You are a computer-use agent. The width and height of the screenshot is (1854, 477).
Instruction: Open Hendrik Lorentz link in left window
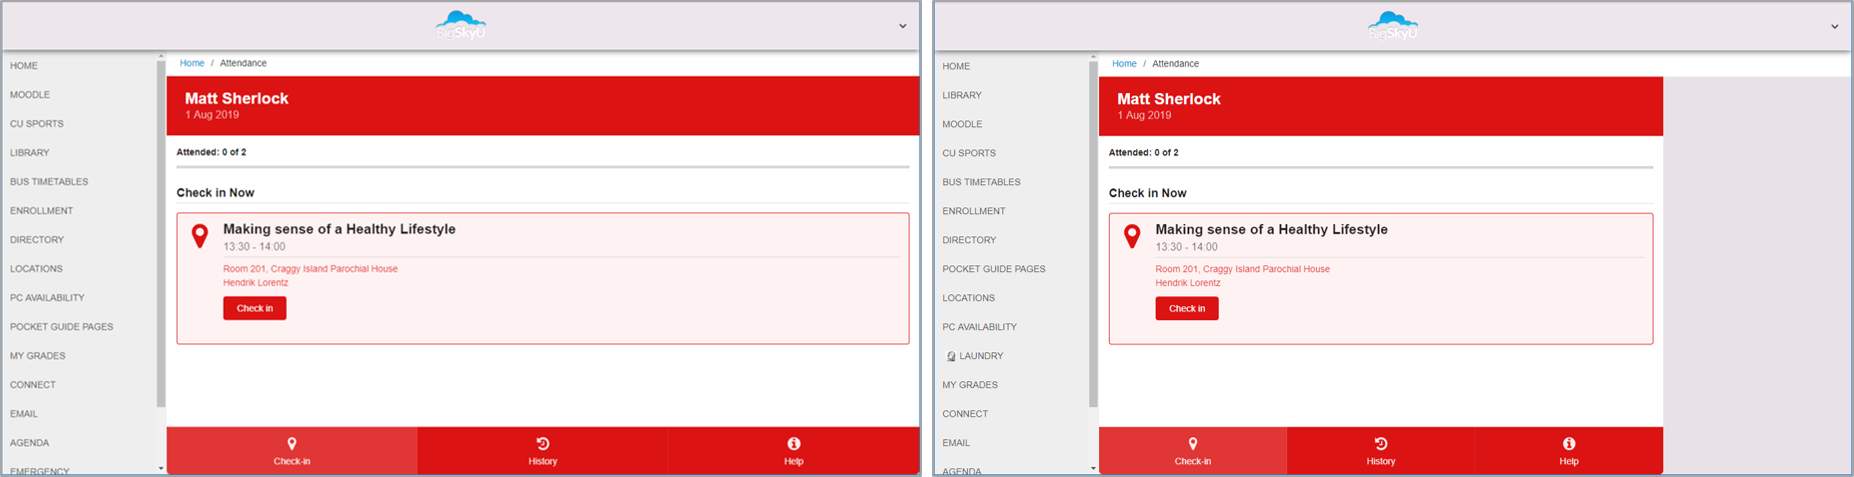pos(255,283)
